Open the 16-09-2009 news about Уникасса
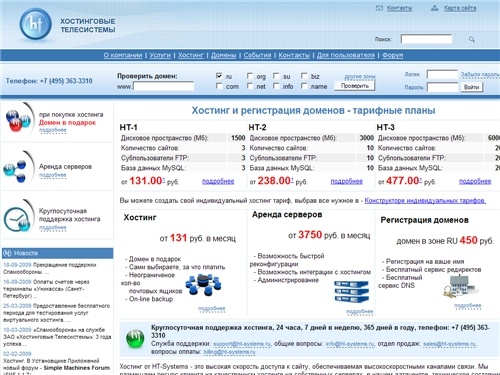 pyautogui.click(x=47, y=289)
